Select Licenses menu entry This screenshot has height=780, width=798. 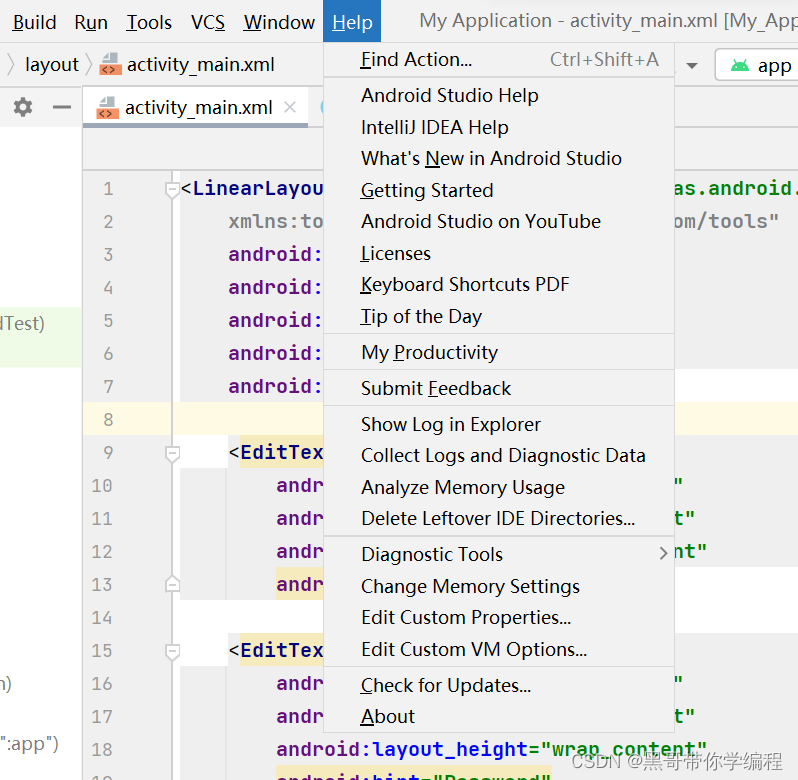click(499, 253)
